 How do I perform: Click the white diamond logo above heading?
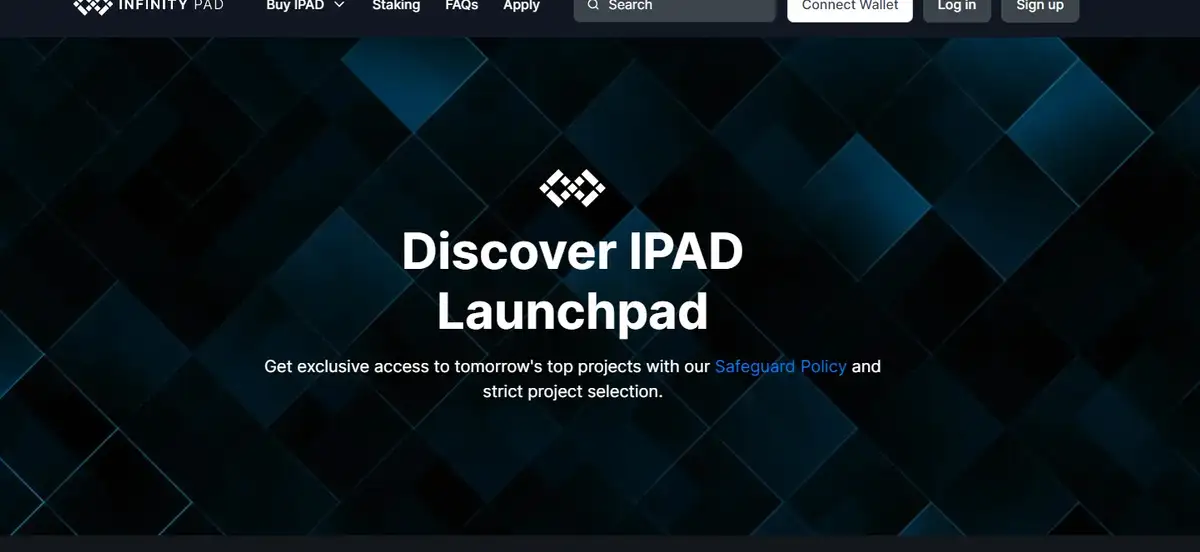[x=572, y=188]
